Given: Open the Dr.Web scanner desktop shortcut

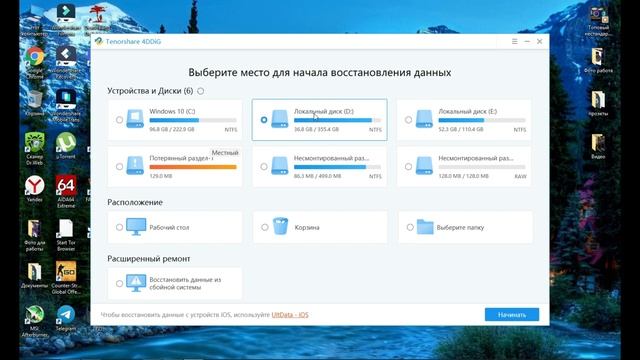Looking at the screenshot, I should click(35, 143).
